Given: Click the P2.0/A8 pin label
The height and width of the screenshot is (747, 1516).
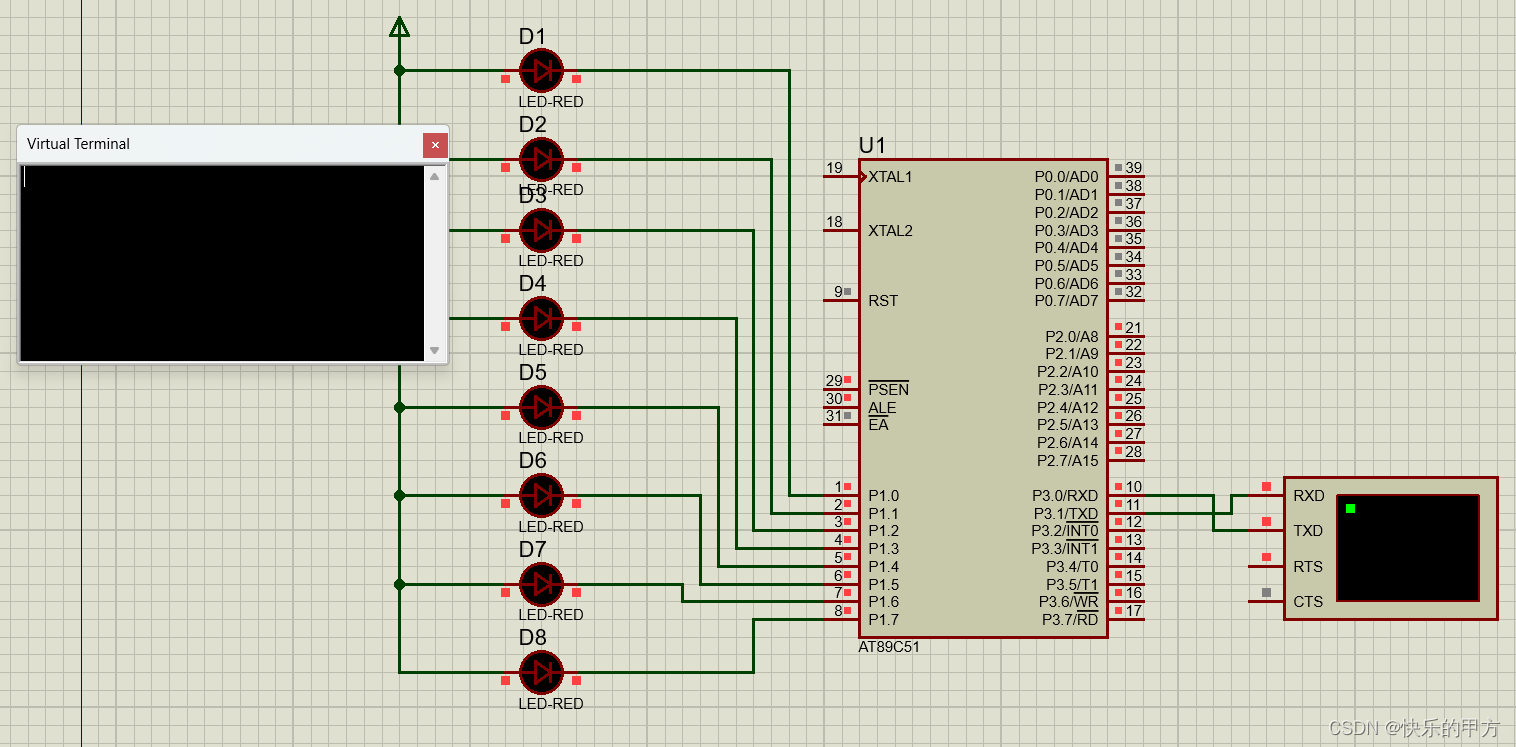Looking at the screenshot, I should coord(1072,337).
